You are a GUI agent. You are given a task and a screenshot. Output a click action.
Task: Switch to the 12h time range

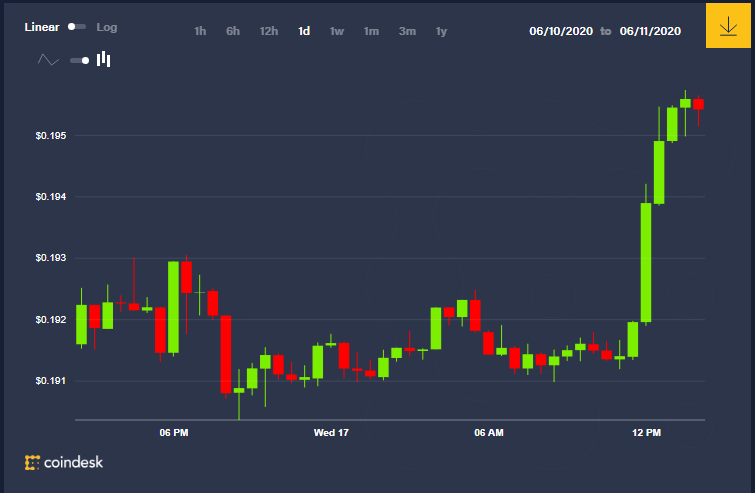point(269,31)
